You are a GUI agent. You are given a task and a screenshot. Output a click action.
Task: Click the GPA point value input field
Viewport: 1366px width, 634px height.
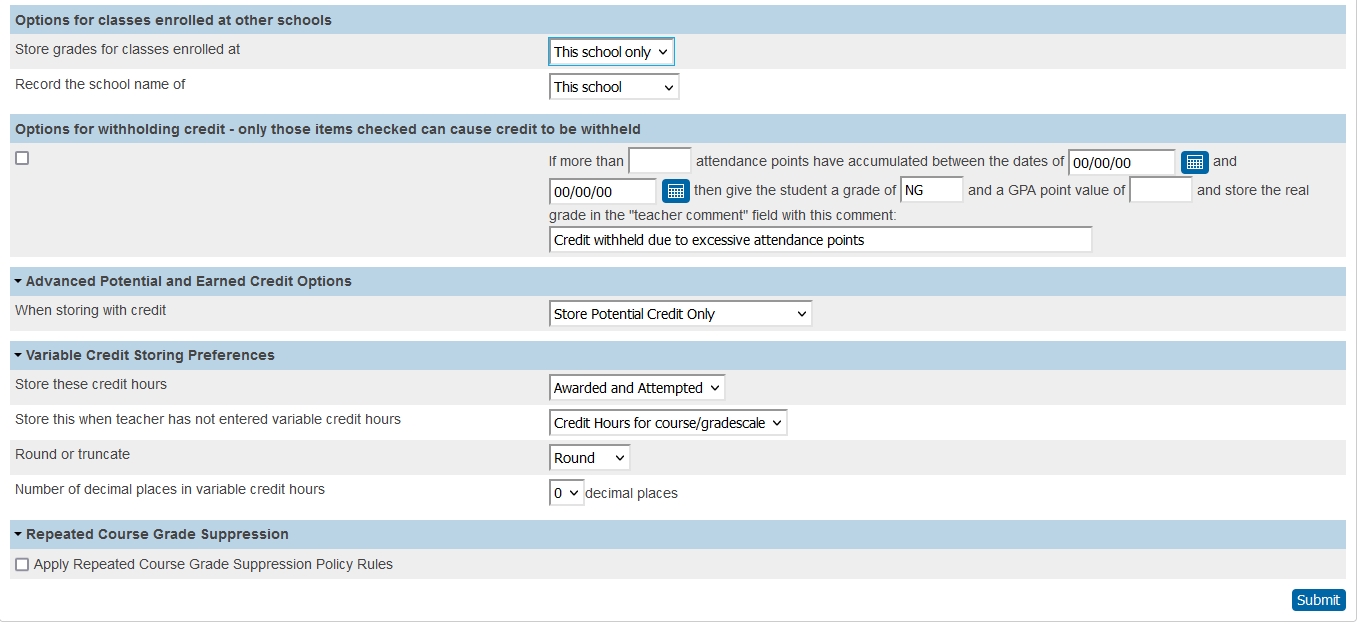pyautogui.click(x=1160, y=190)
